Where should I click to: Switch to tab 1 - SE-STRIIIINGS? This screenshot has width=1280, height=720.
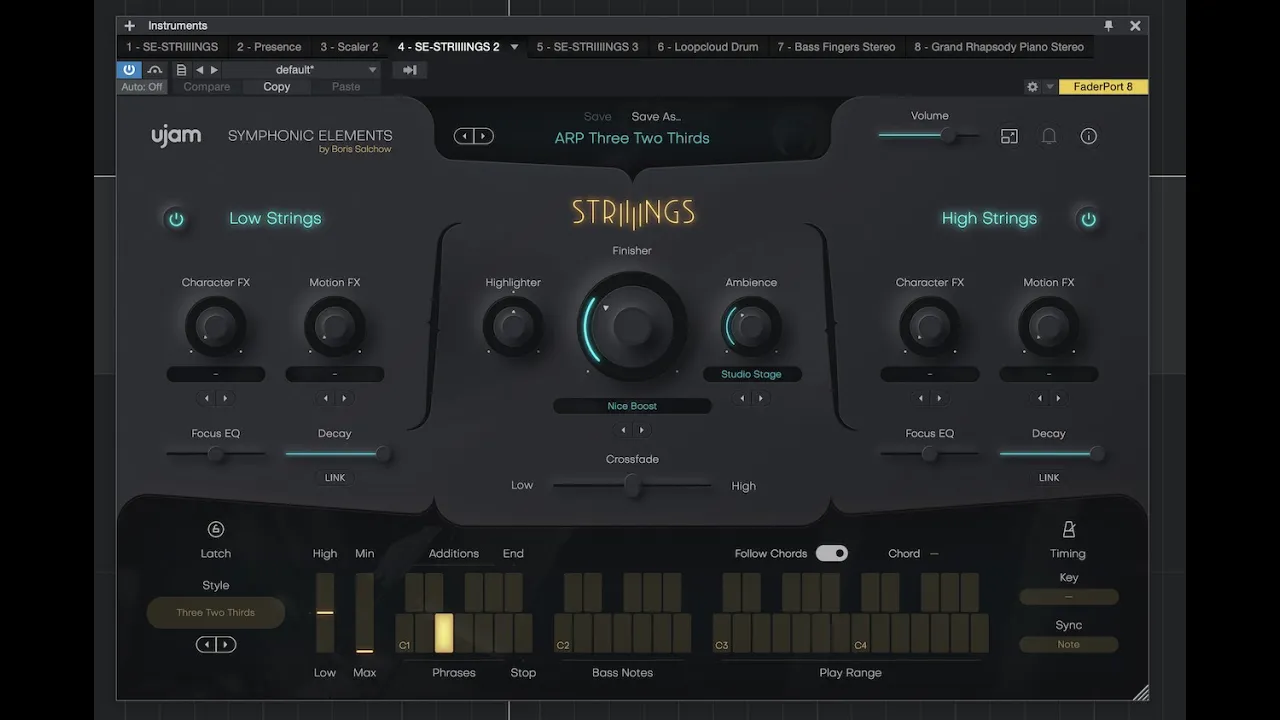point(172,47)
